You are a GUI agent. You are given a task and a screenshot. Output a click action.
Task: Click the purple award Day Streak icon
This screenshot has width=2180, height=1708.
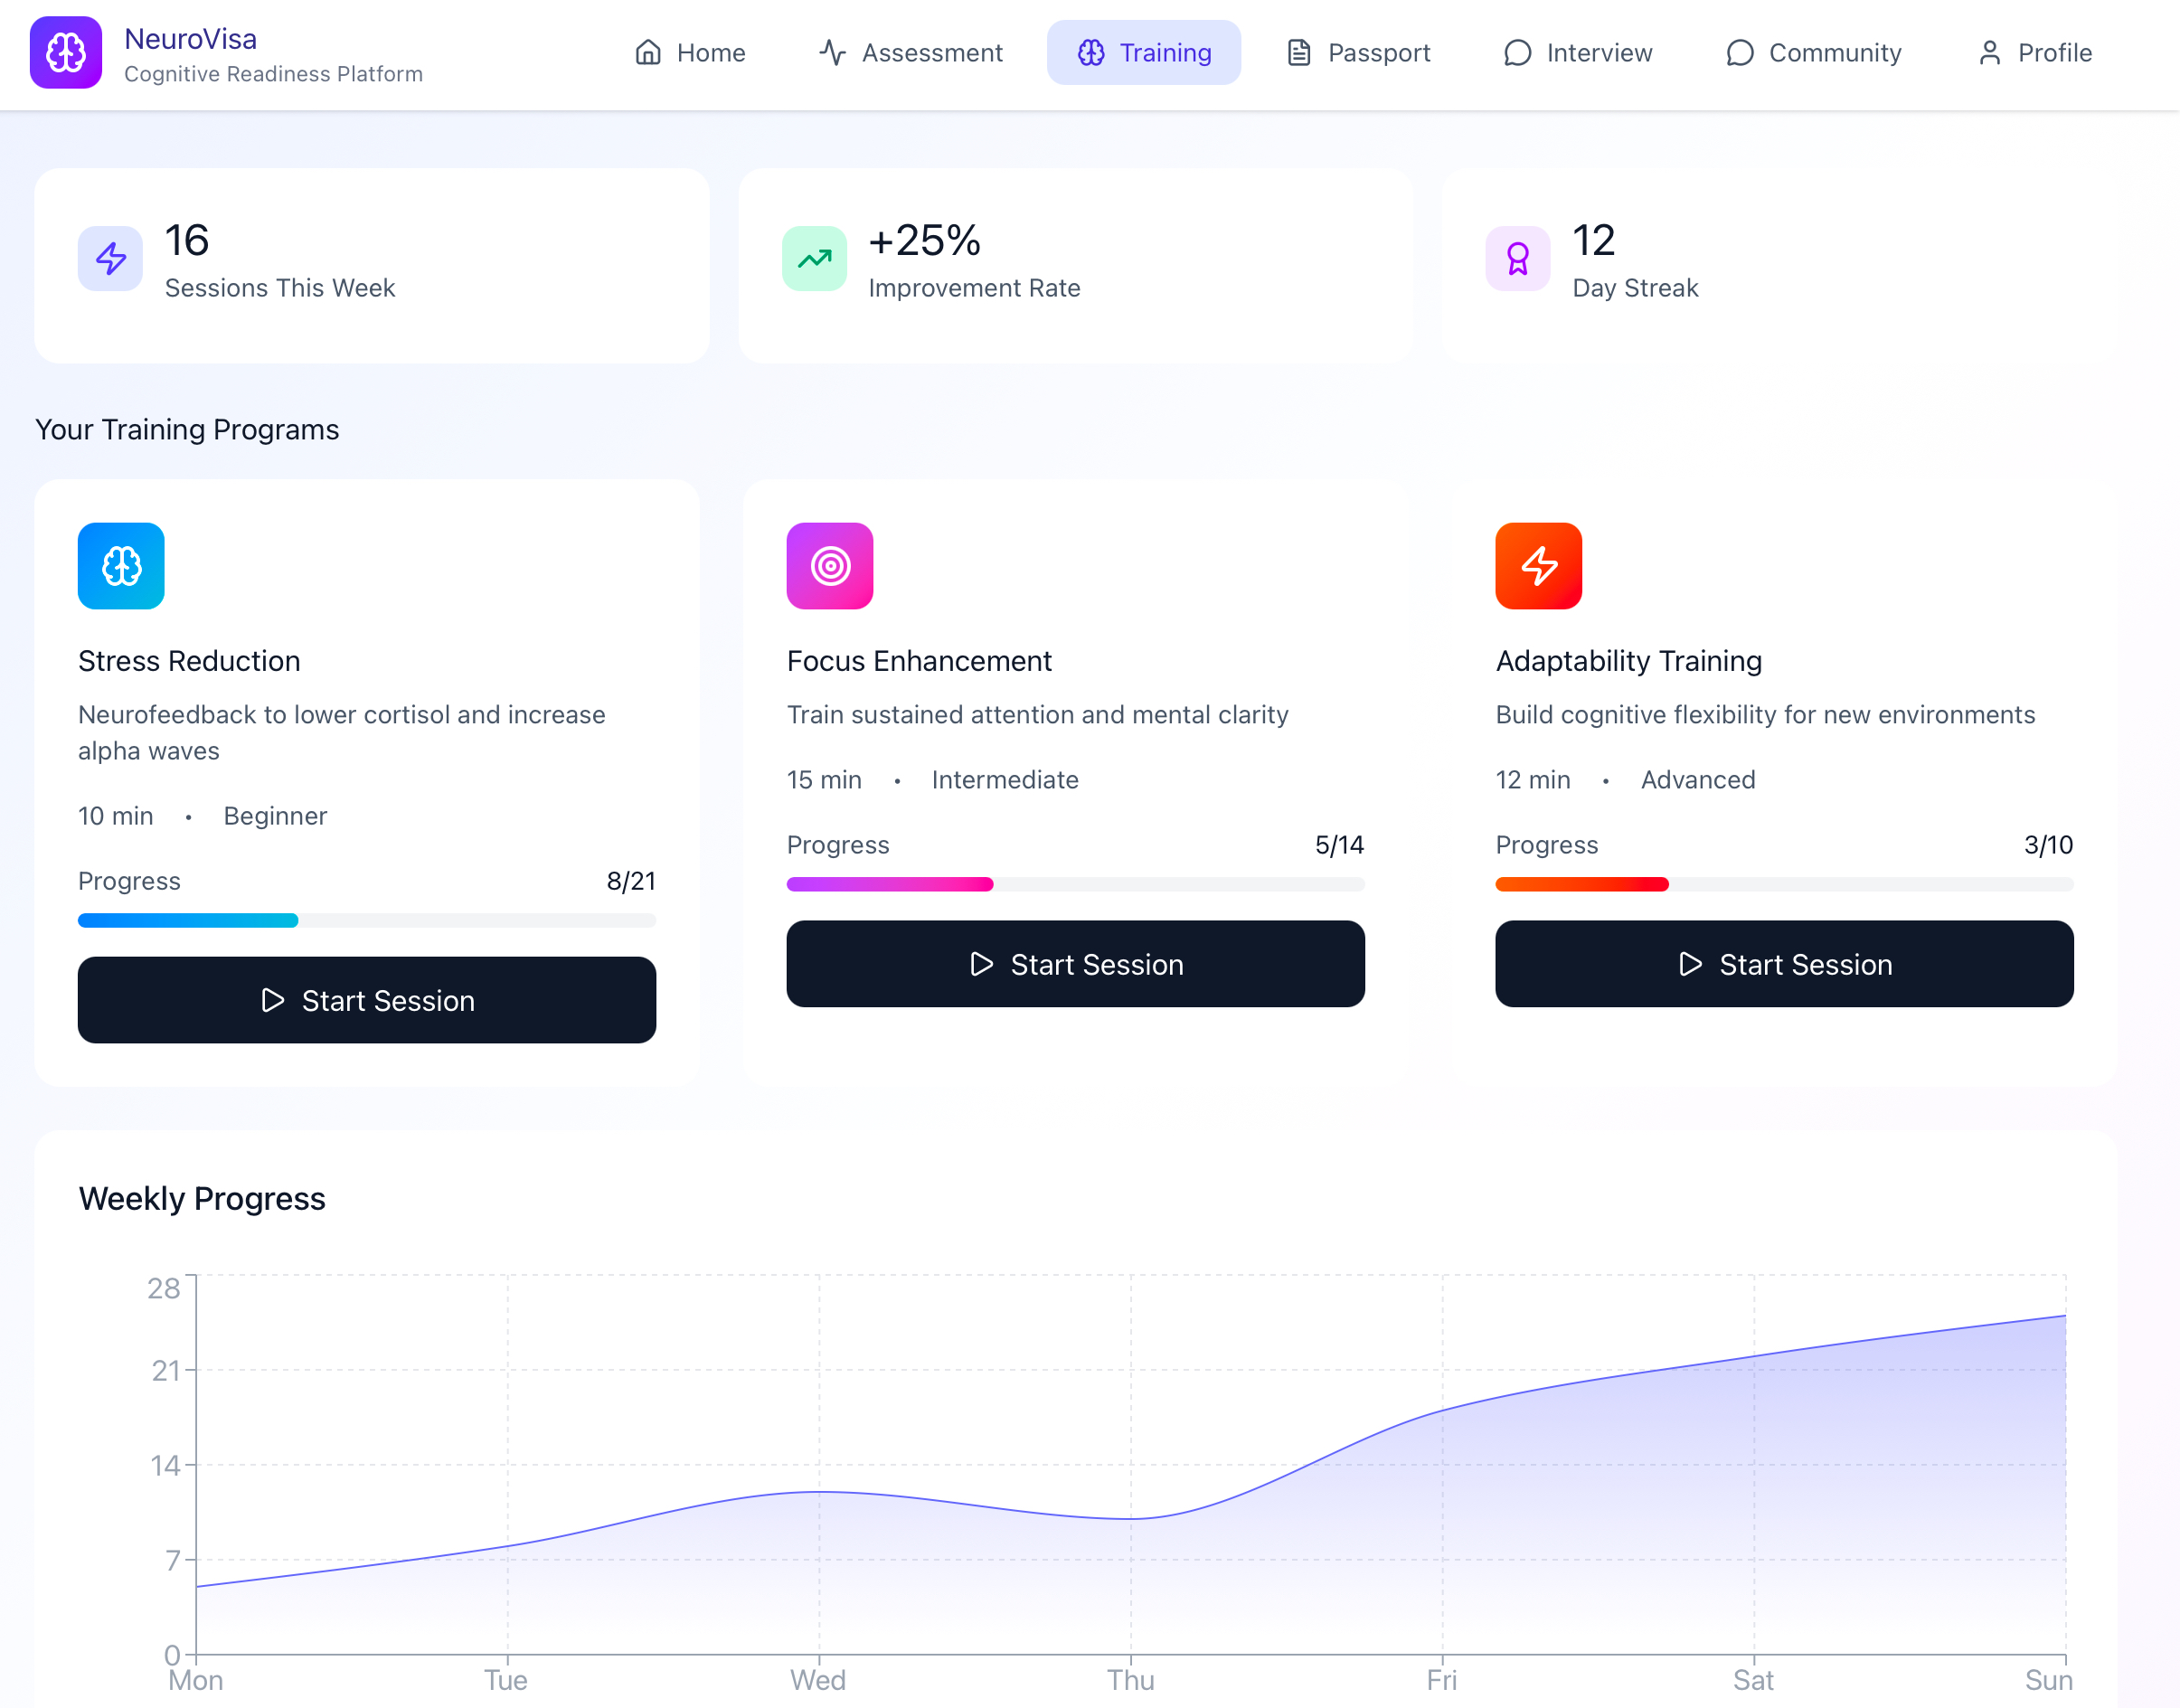pos(1517,259)
